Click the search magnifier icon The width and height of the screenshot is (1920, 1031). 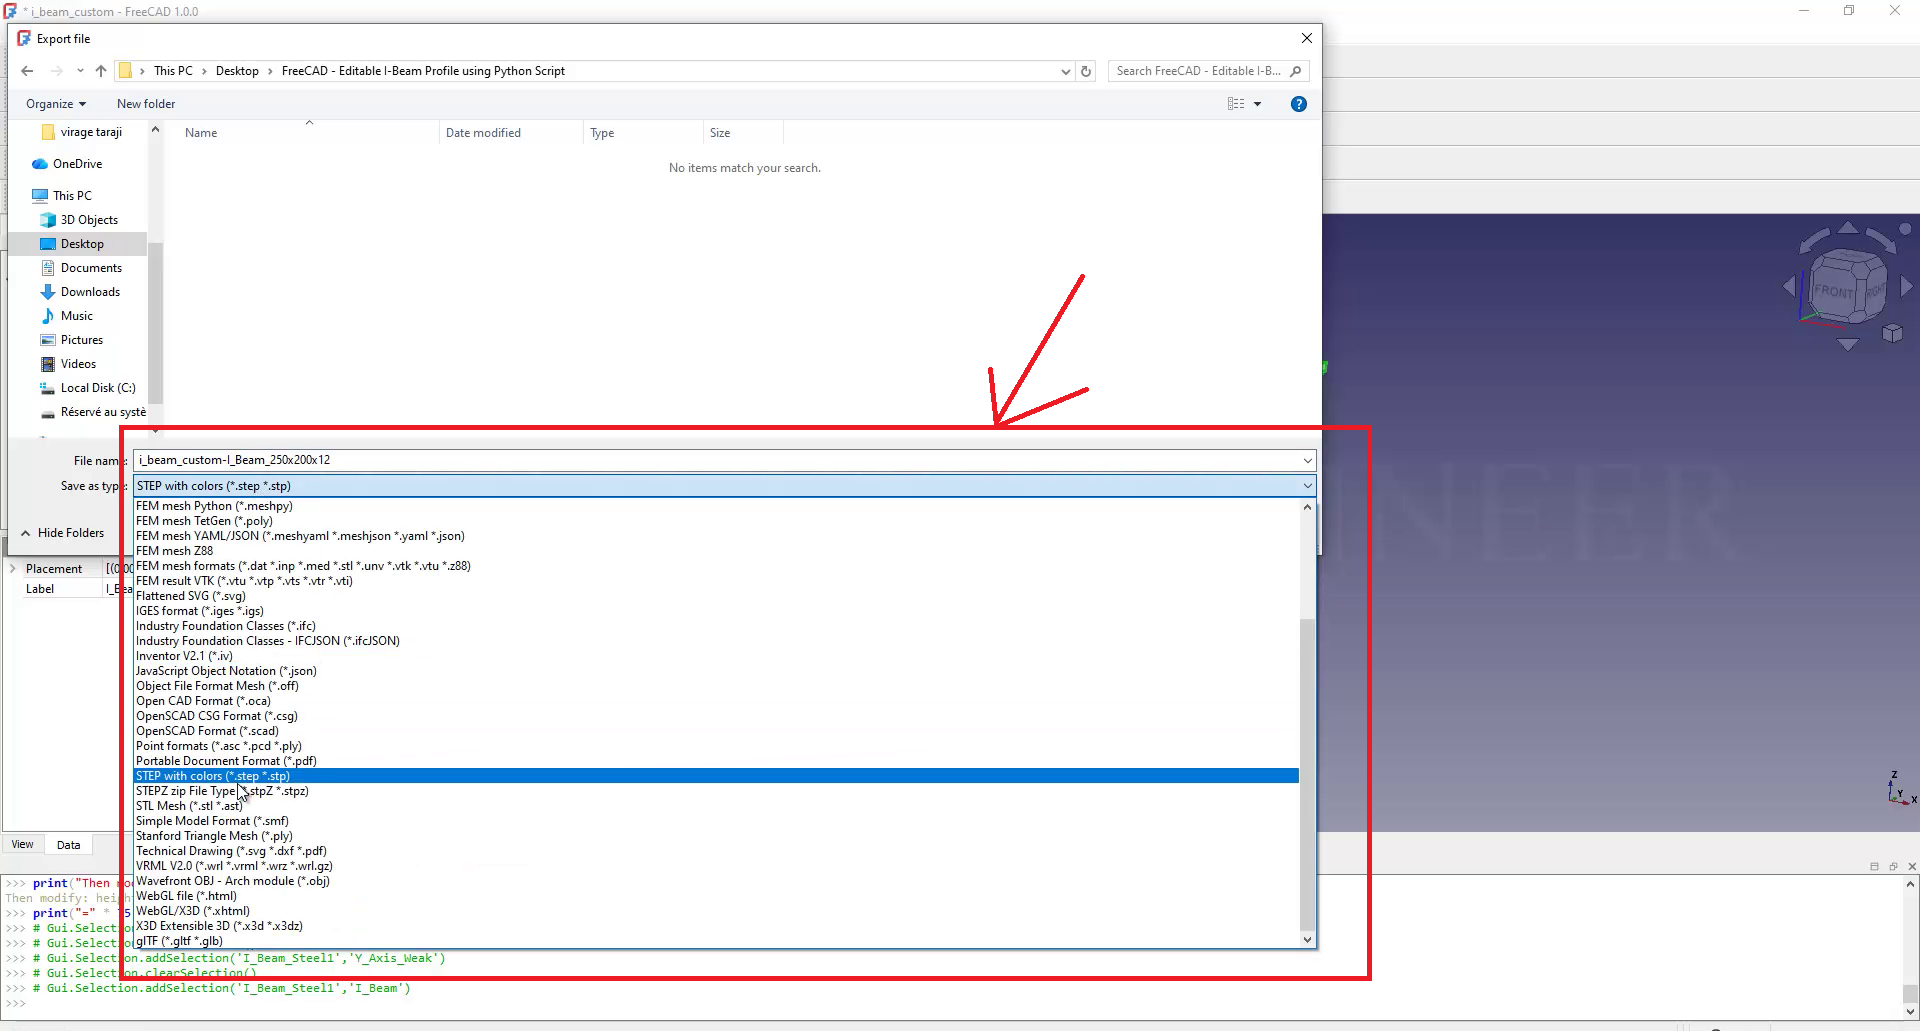click(1296, 71)
